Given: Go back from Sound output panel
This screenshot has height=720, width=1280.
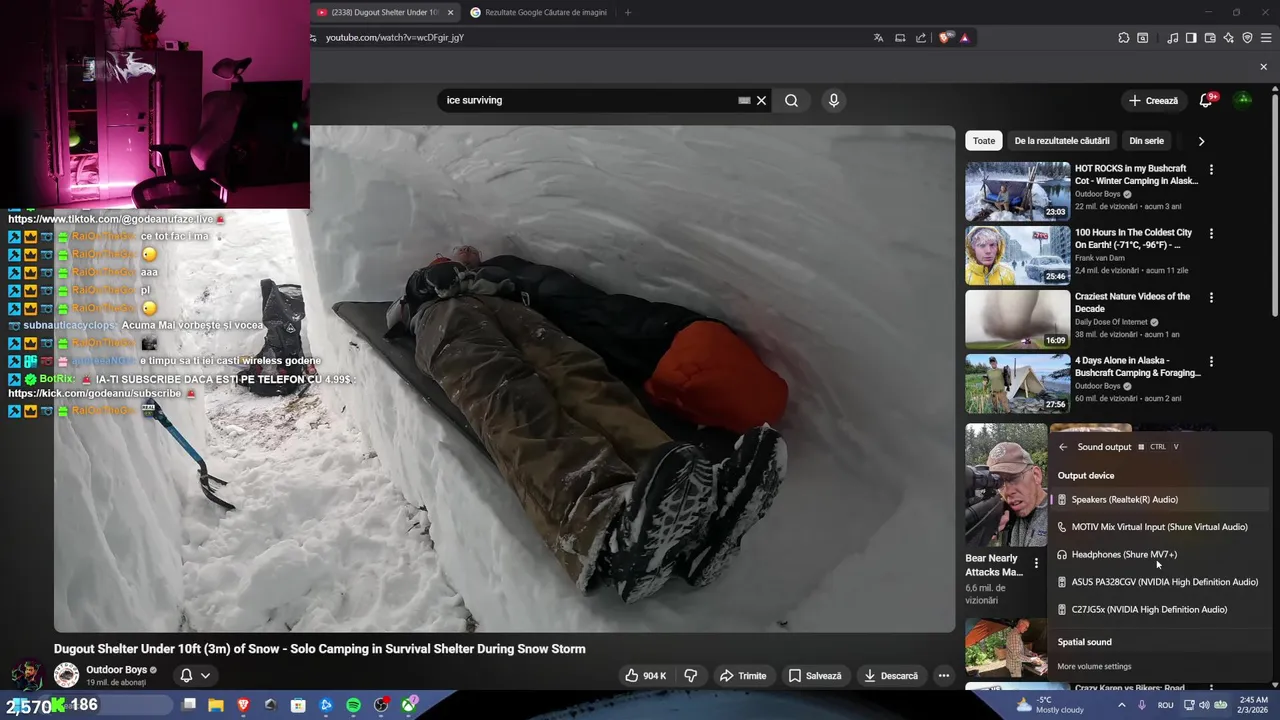Looking at the screenshot, I should [x=1063, y=447].
